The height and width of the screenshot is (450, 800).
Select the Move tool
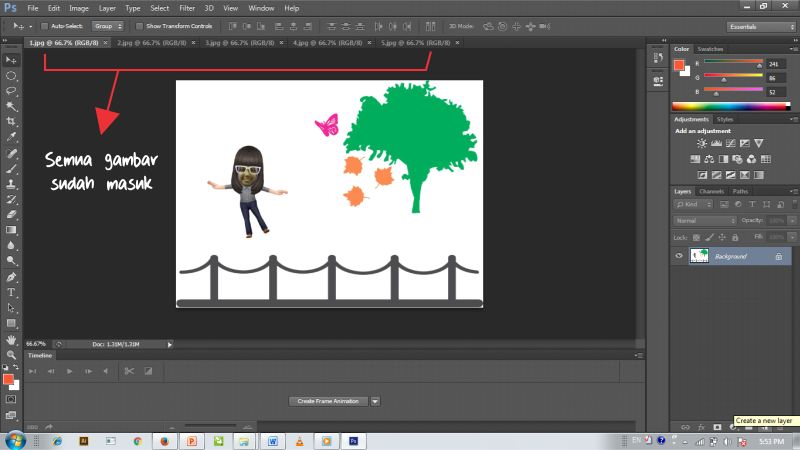(x=11, y=60)
